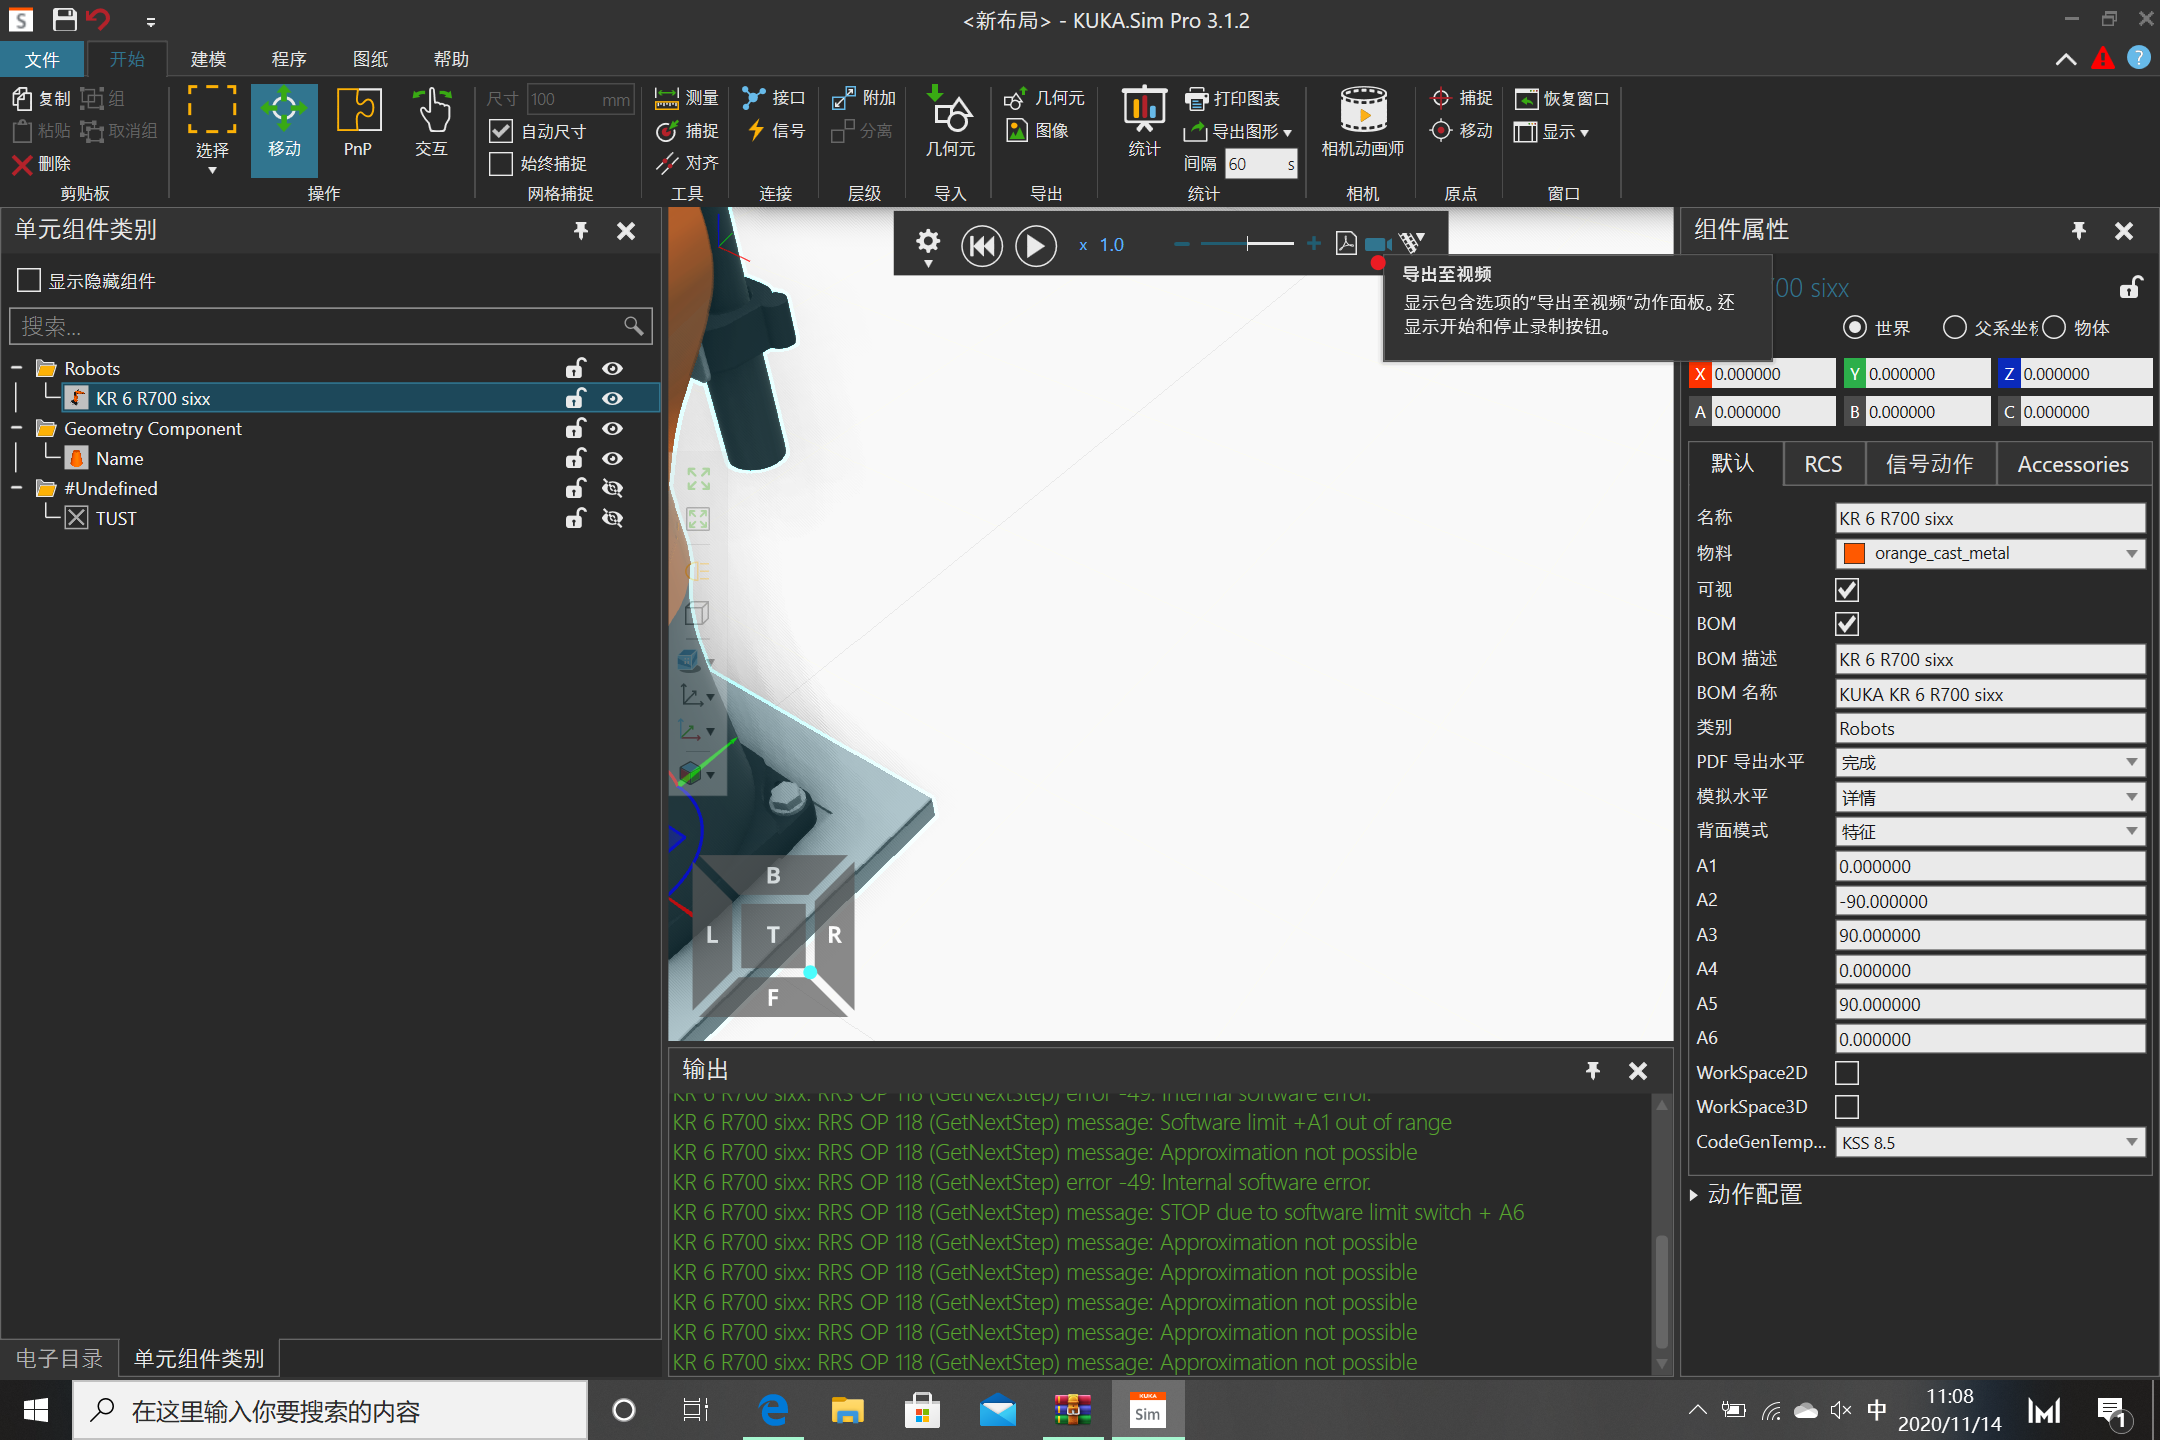Screen dimensions: 2160x1440
Task: Open 显示 window dropdown
Action: point(1552,131)
